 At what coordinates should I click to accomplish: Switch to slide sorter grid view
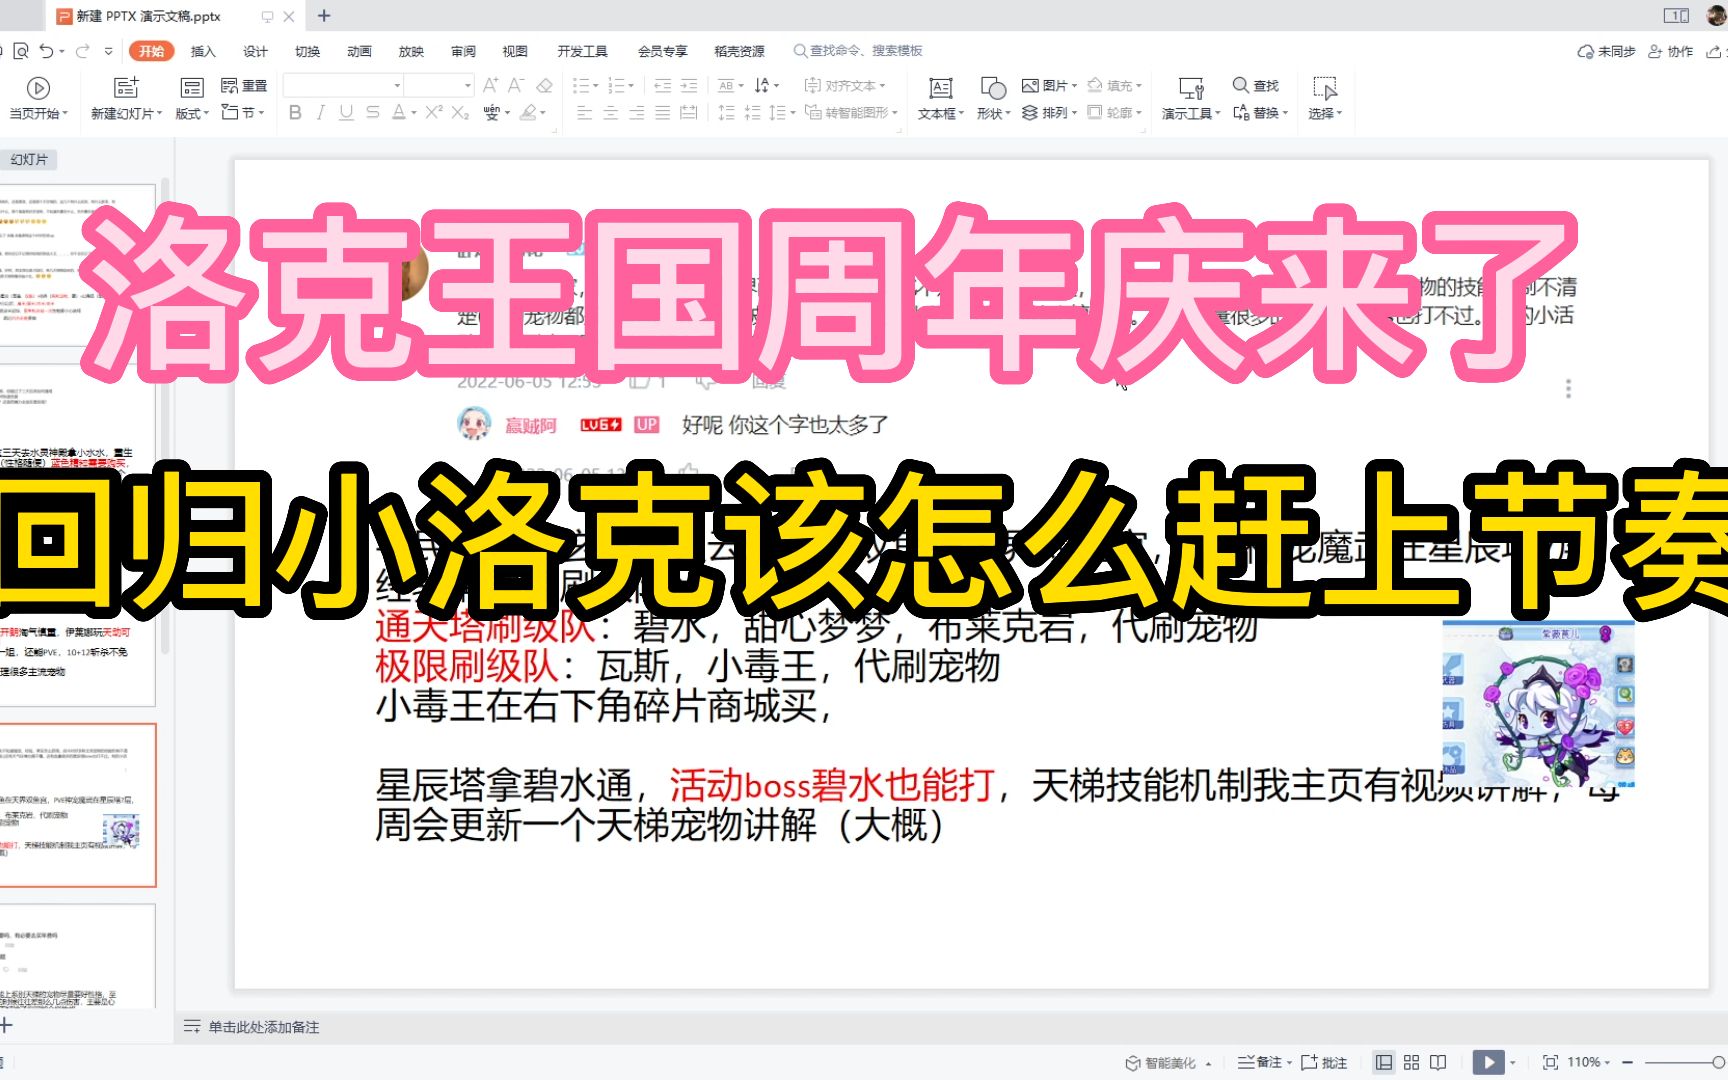(1411, 1062)
